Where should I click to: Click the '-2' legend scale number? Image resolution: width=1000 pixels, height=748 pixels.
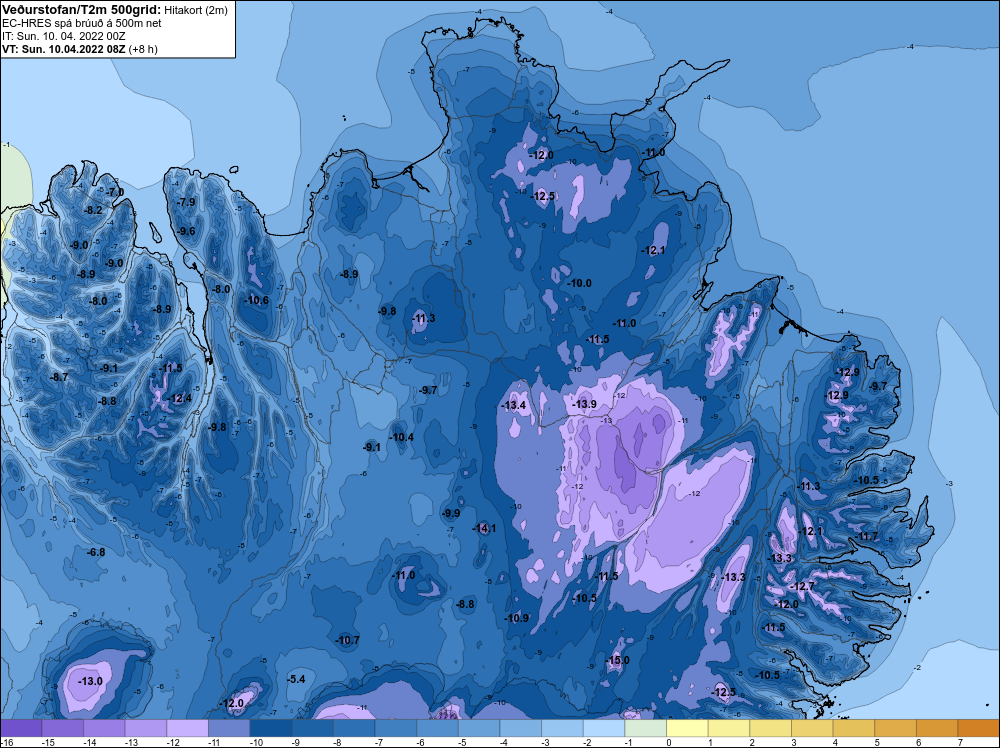[587, 742]
